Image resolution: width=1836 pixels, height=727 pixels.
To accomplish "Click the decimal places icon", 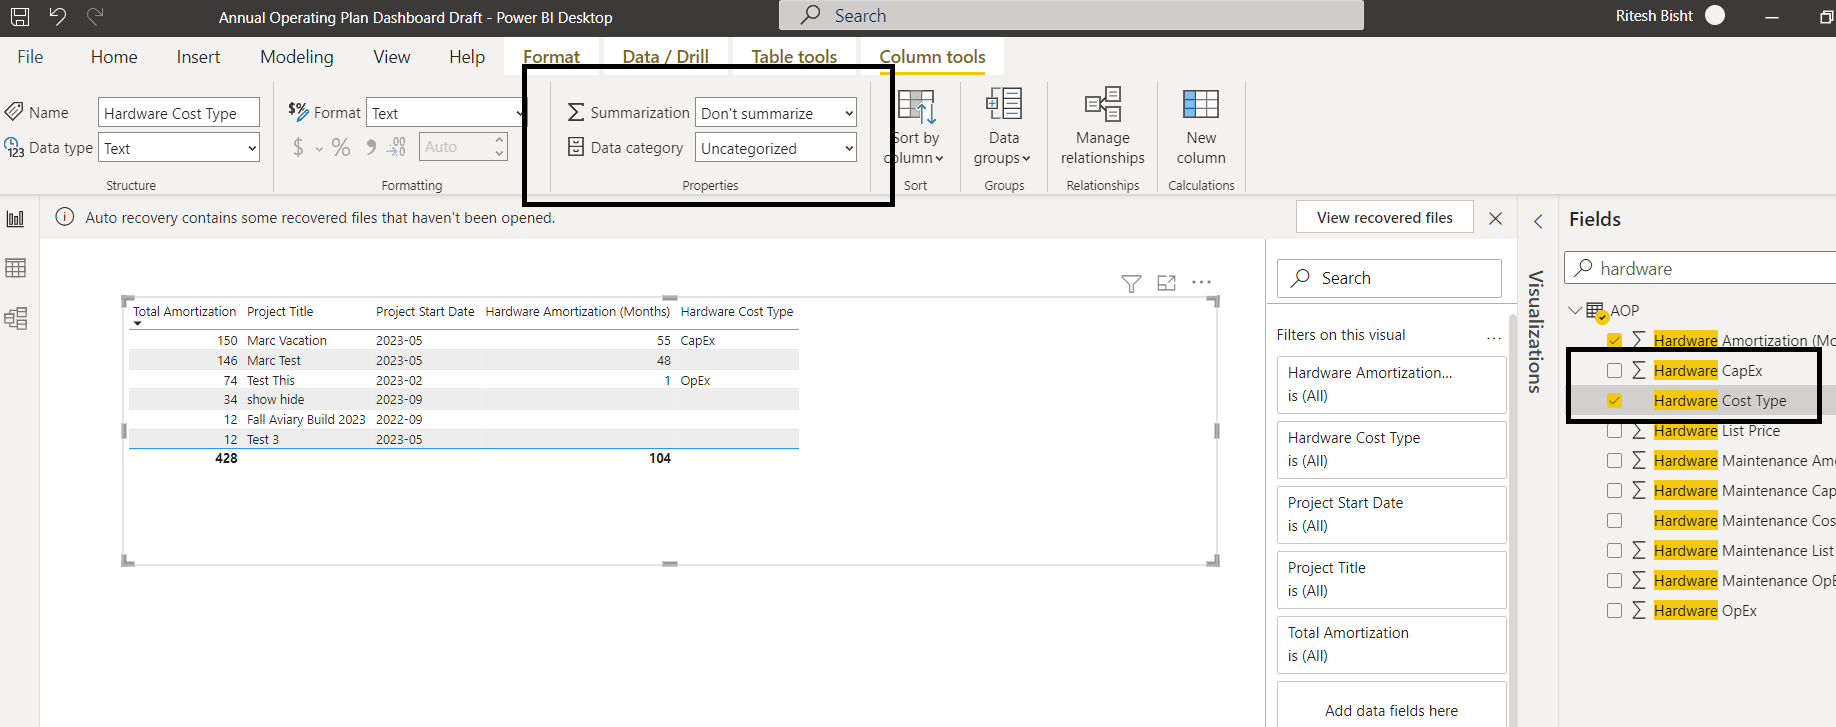I will [x=397, y=147].
